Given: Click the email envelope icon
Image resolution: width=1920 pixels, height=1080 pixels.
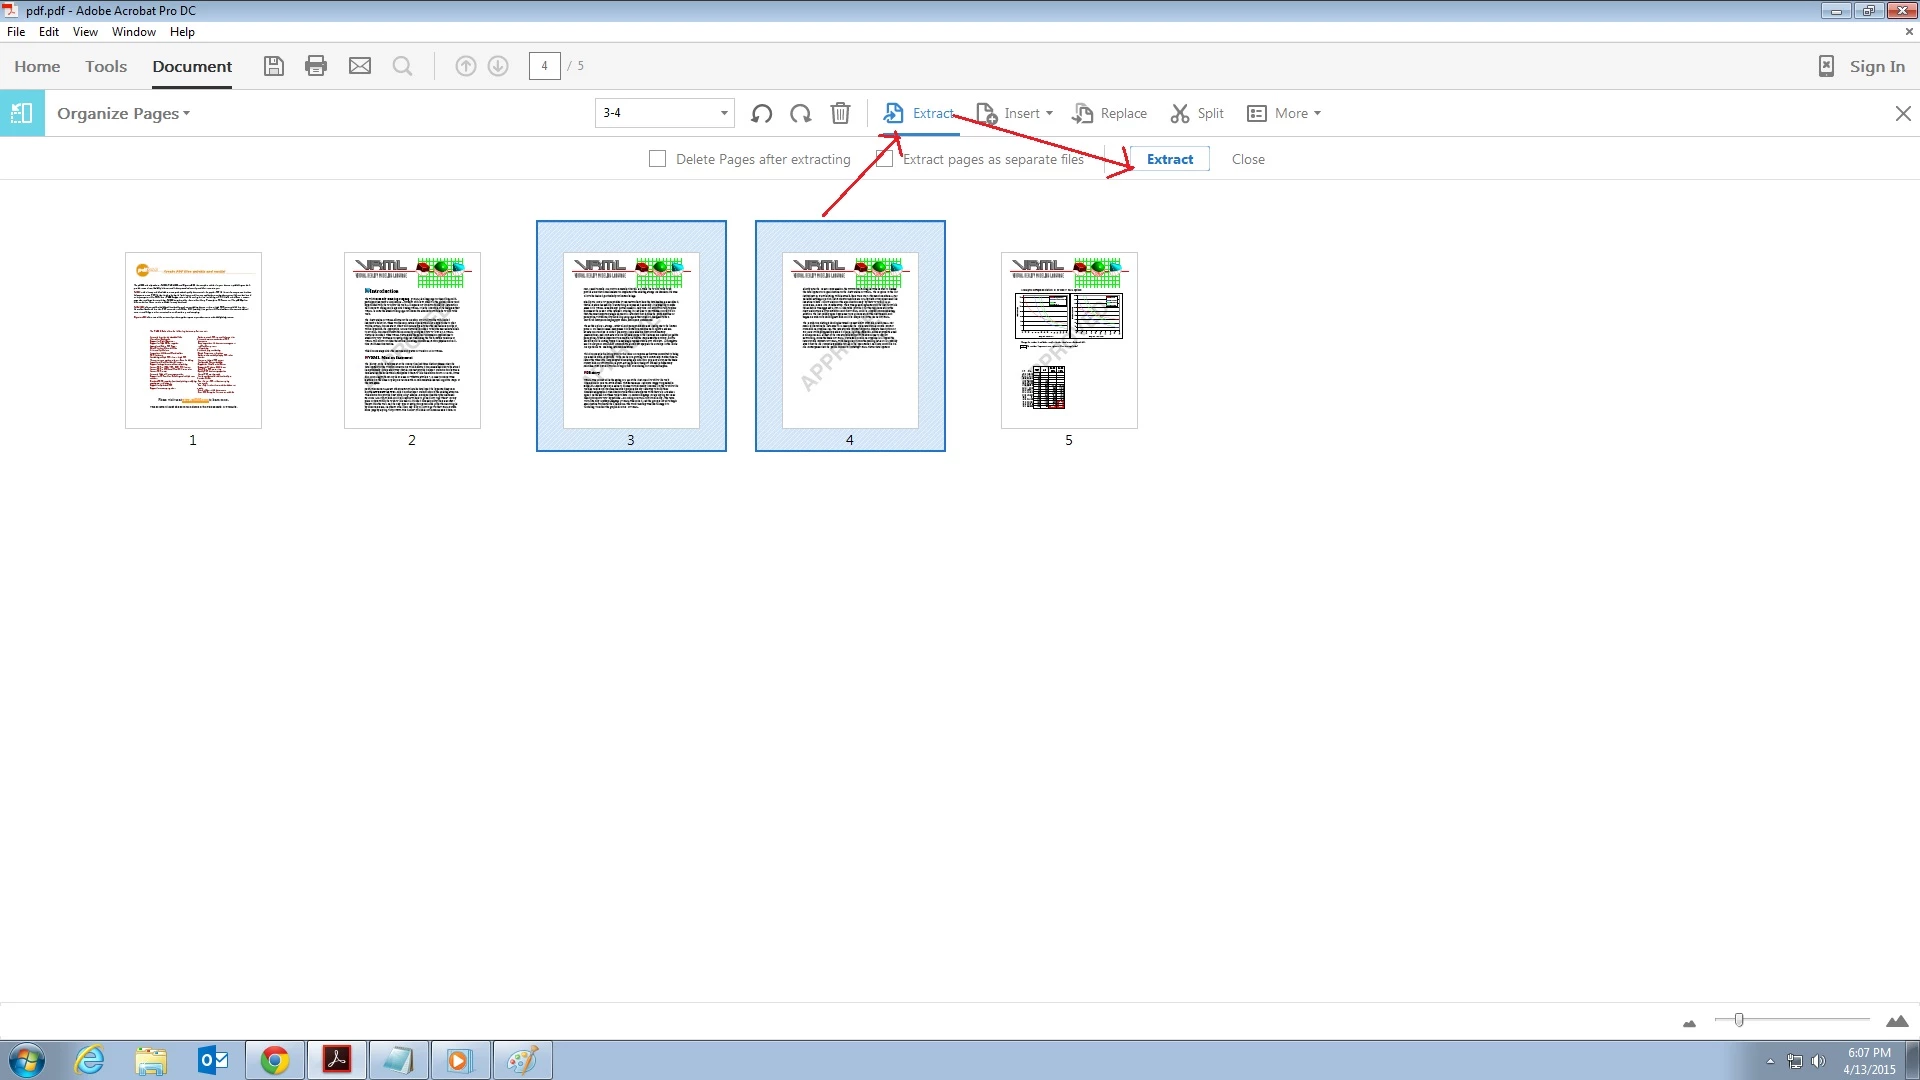Looking at the screenshot, I should point(360,66).
